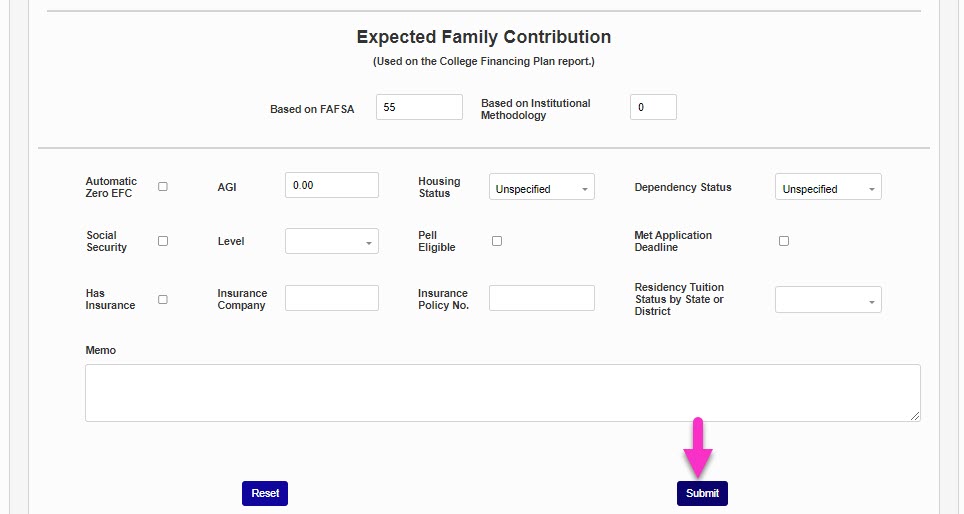
Task: Click the Memo box resize handle
Action: 915,416
